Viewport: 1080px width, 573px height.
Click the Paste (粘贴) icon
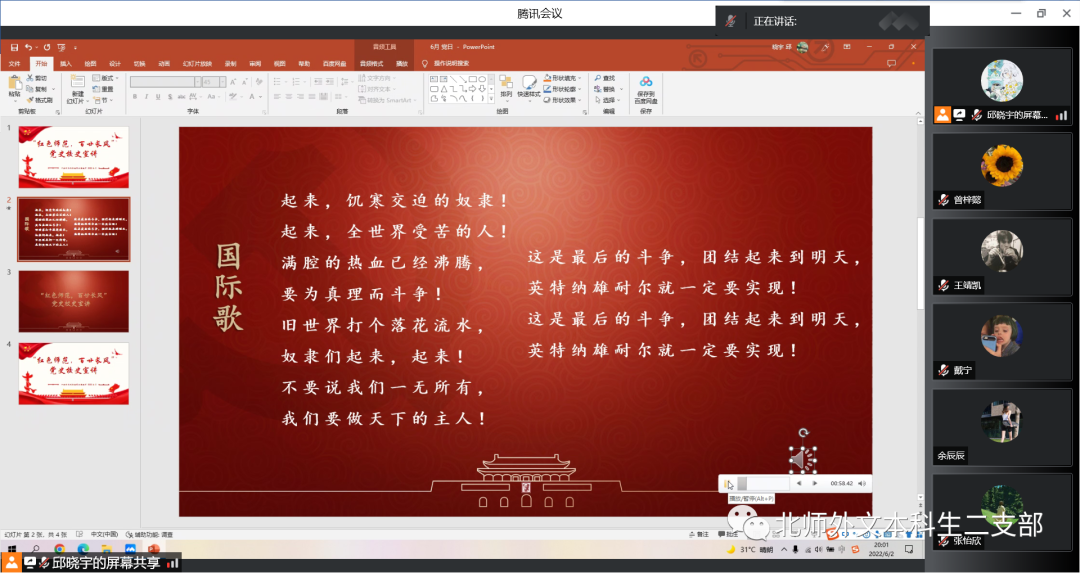14,83
